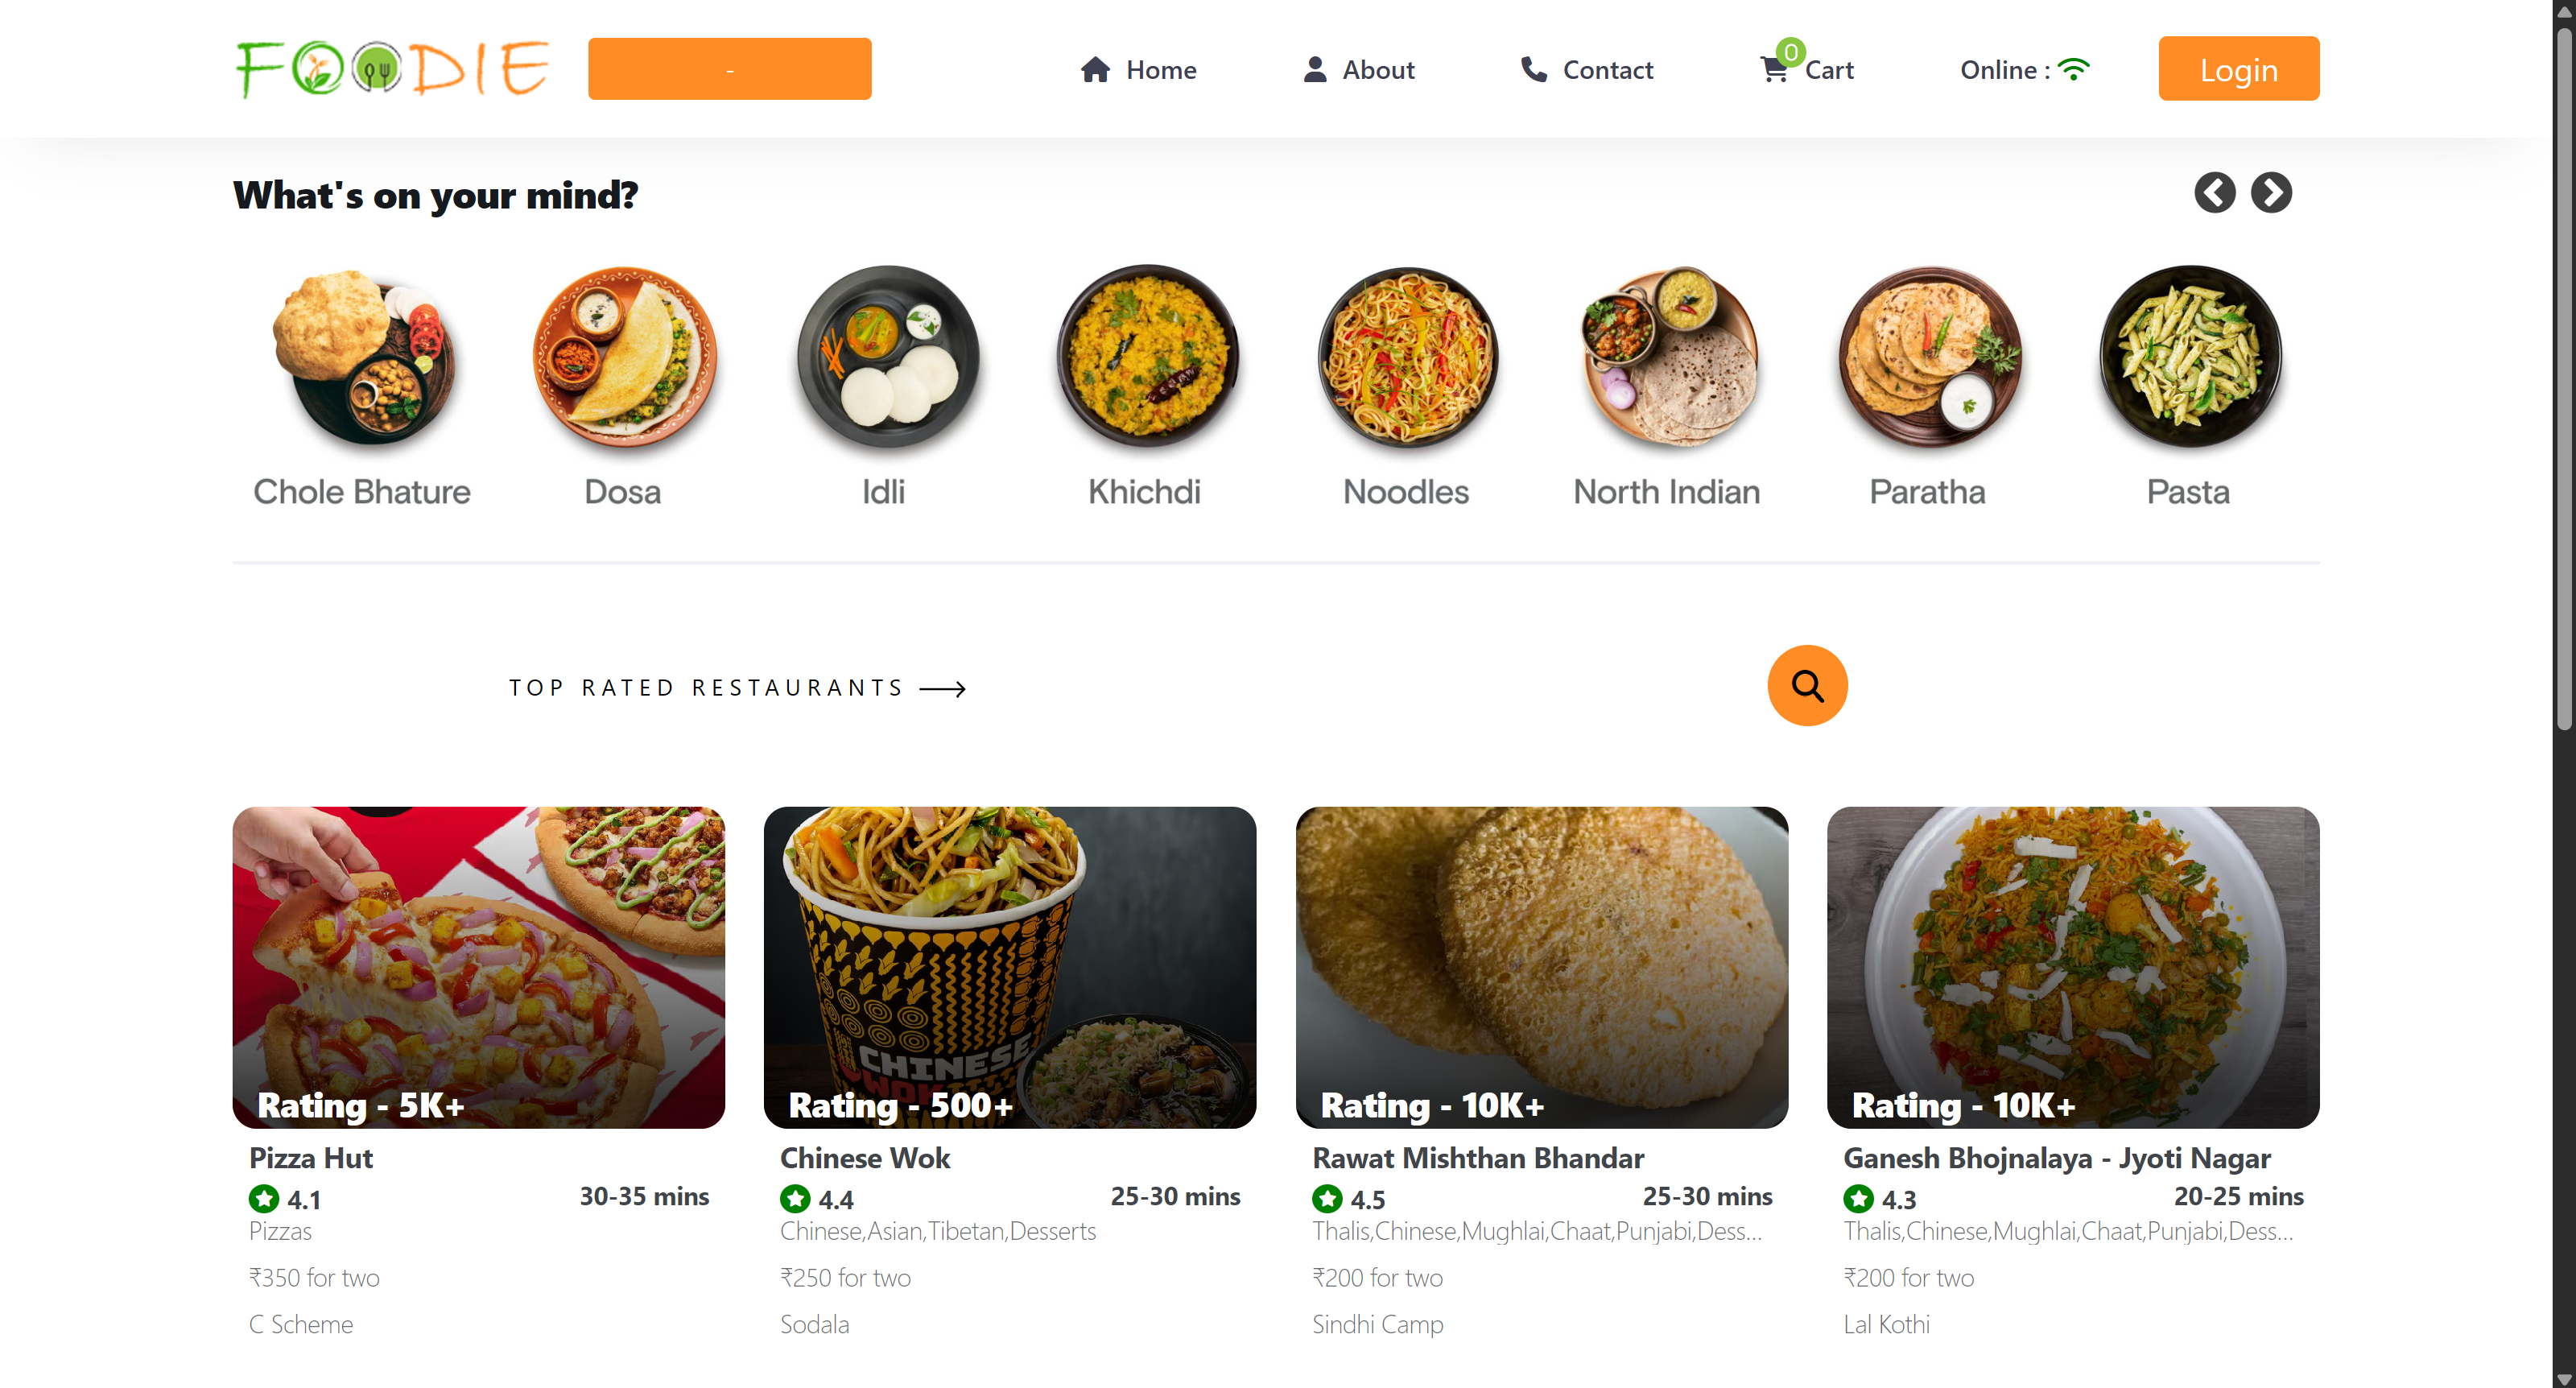This screenshot has width=2576, height=1388.
Task: Click the green online wifi status icon
Action: coord(2074,70)
